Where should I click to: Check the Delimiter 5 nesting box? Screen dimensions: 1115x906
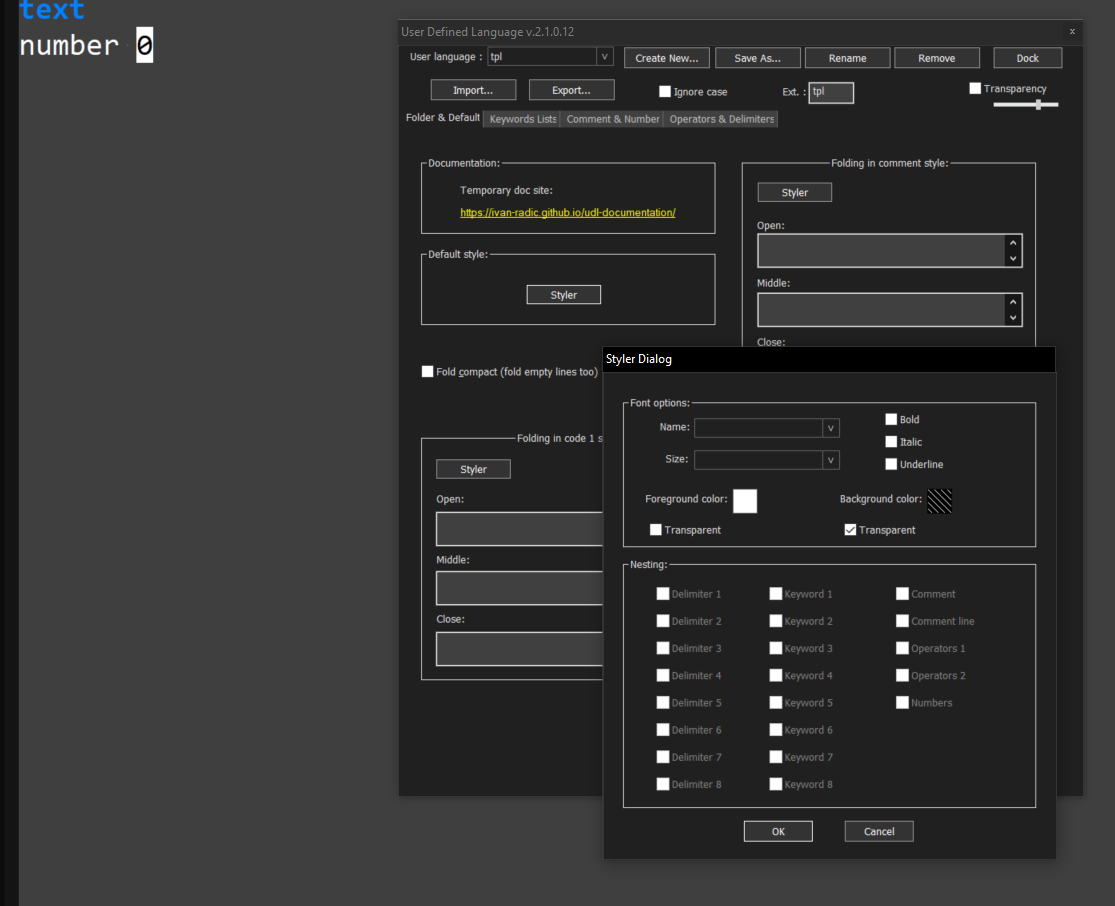coord(663,703)
